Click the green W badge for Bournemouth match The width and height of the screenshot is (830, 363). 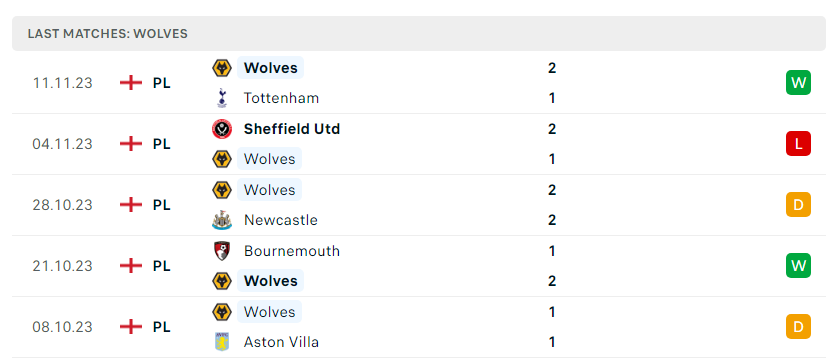click(x=798, y=266)
